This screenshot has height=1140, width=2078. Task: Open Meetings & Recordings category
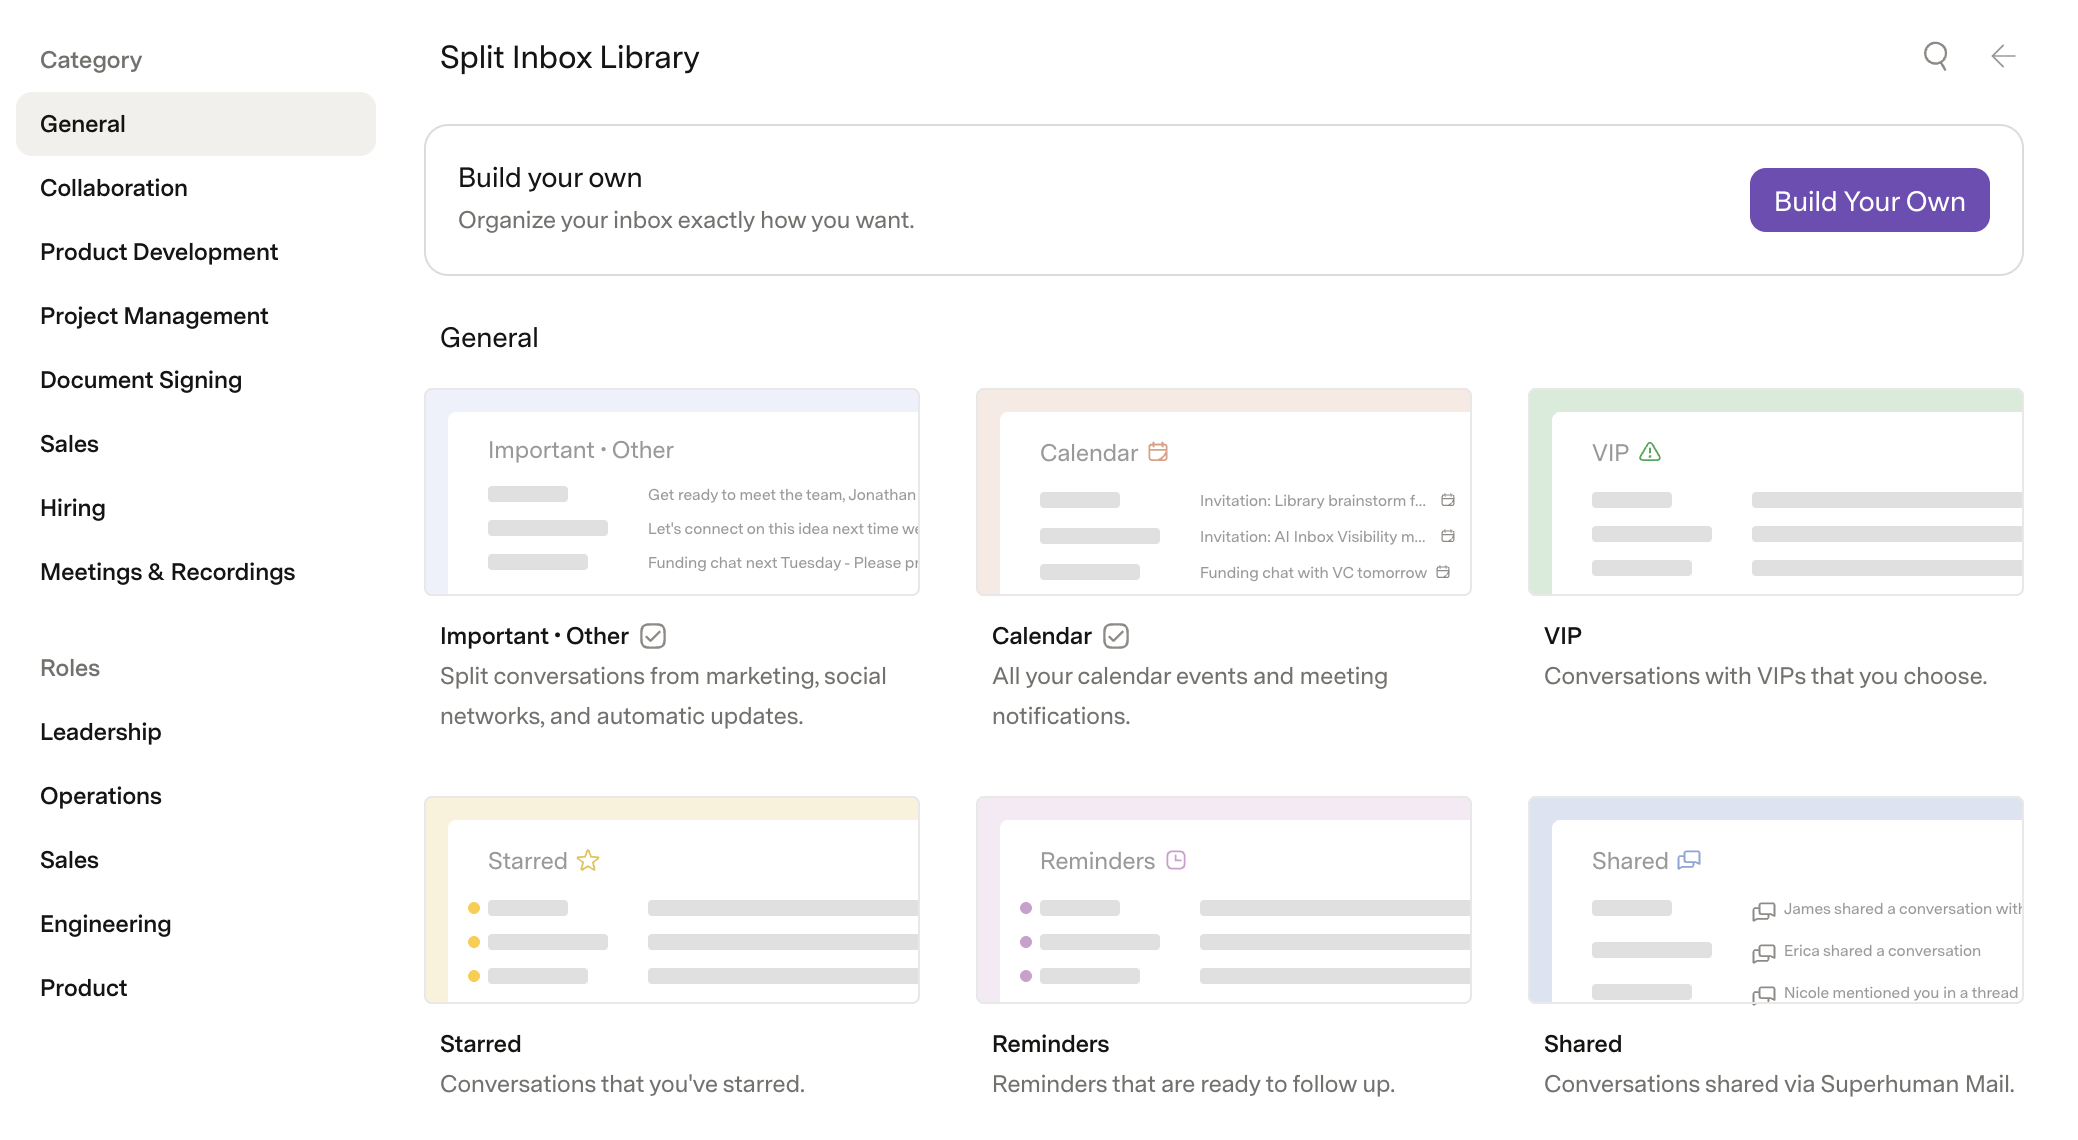click(x=168, y=572)
